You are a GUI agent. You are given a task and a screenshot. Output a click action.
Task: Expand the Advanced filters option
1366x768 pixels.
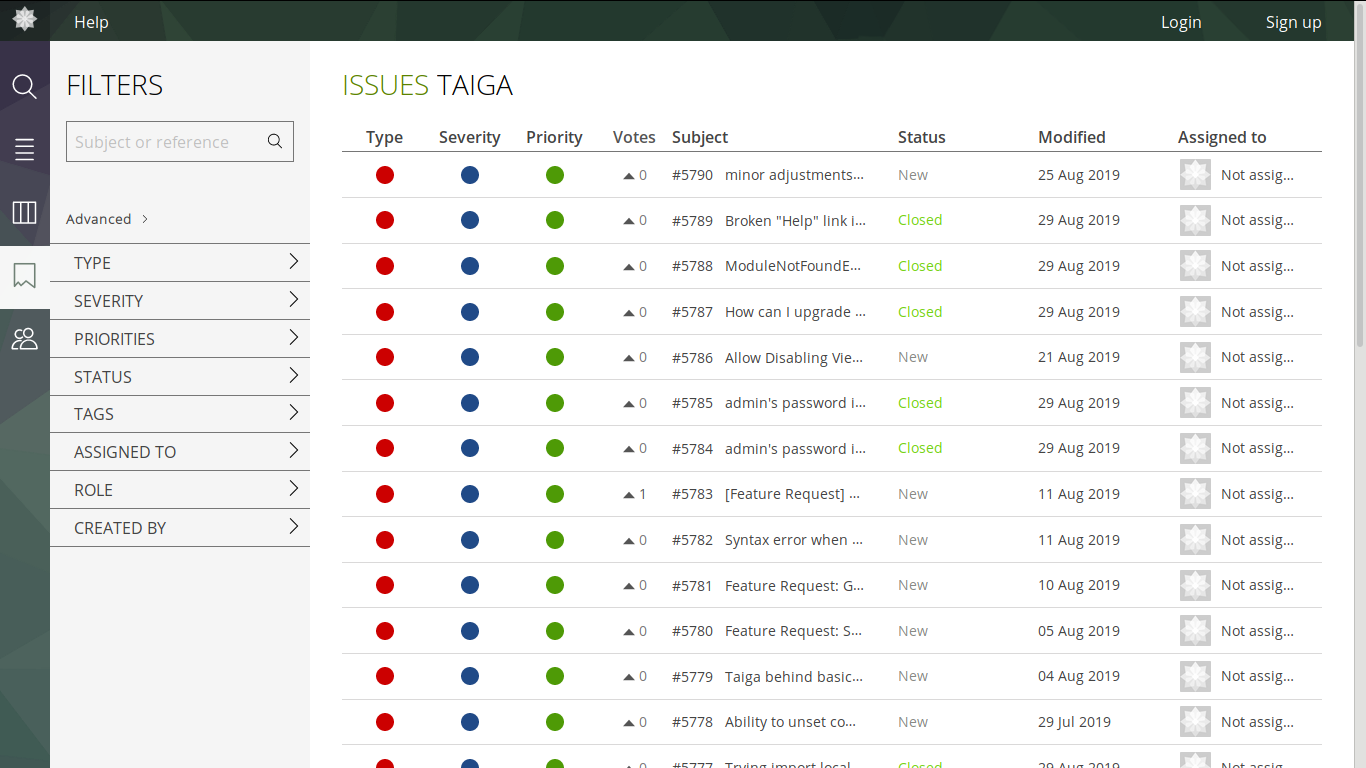pos(107,219)
